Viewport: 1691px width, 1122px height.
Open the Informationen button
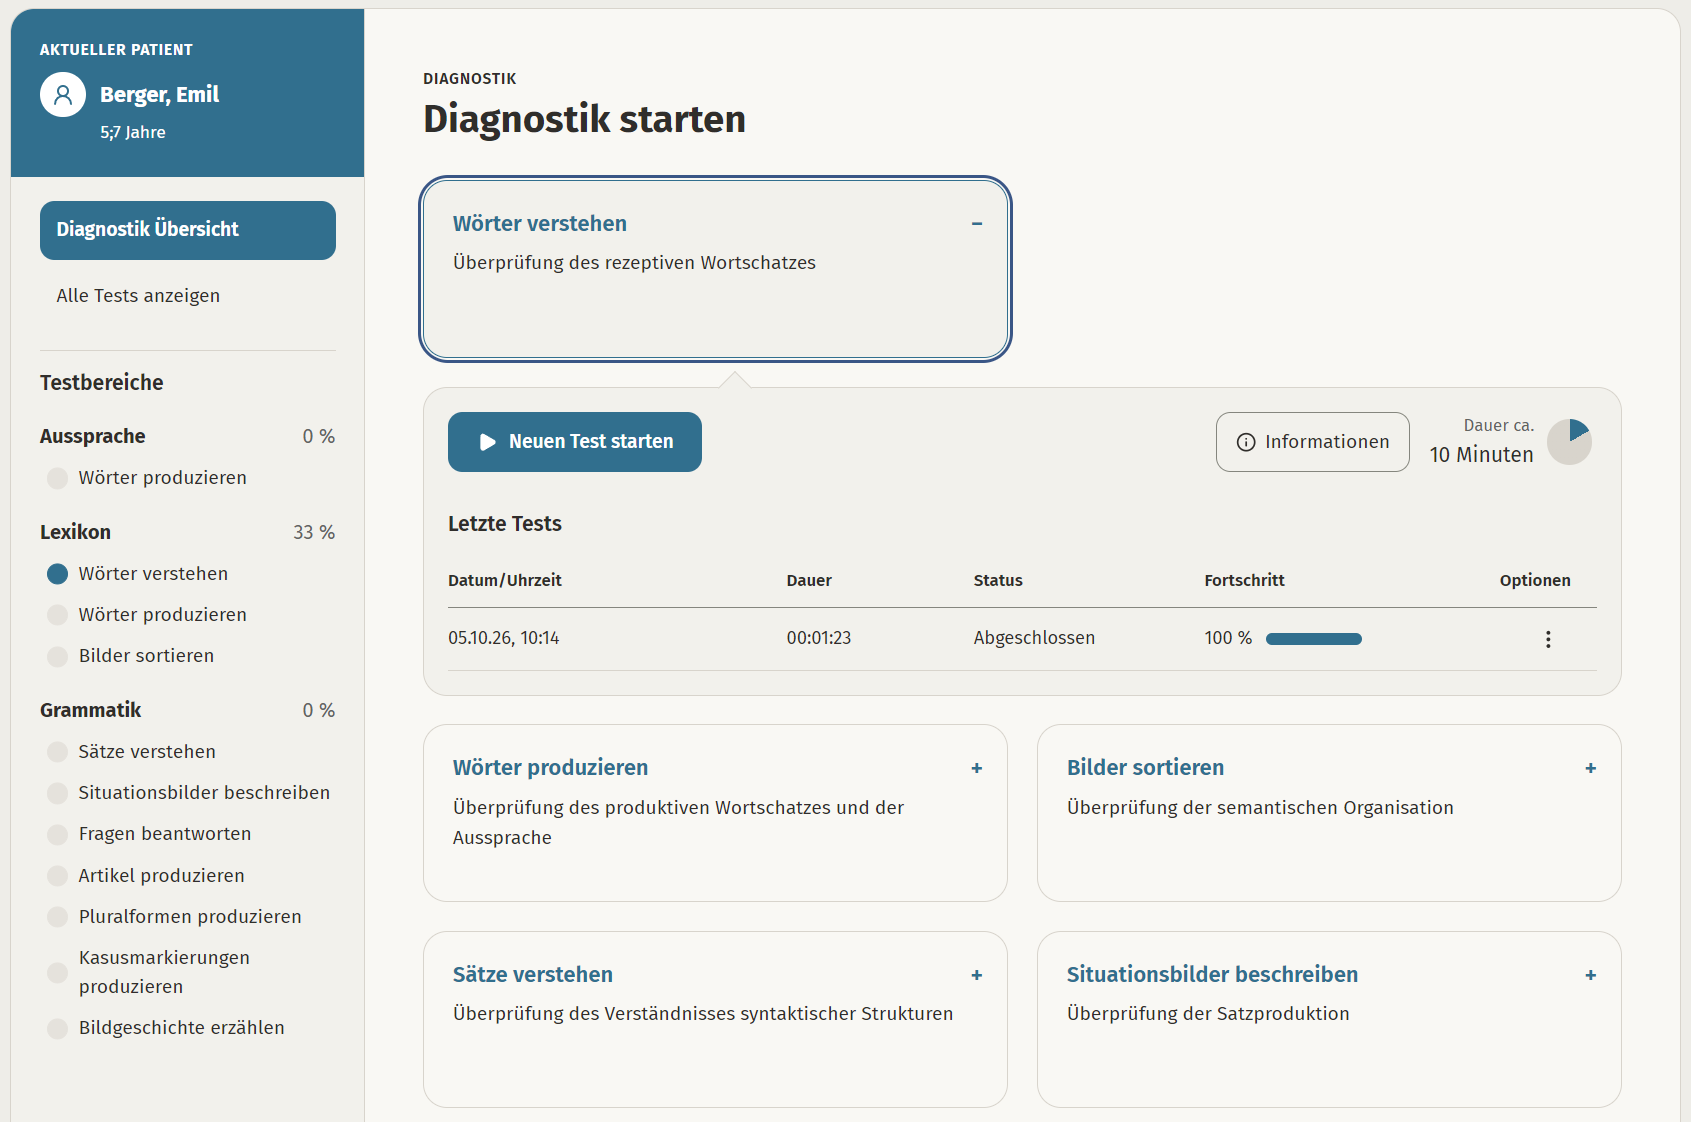[x=1313, y=442]
